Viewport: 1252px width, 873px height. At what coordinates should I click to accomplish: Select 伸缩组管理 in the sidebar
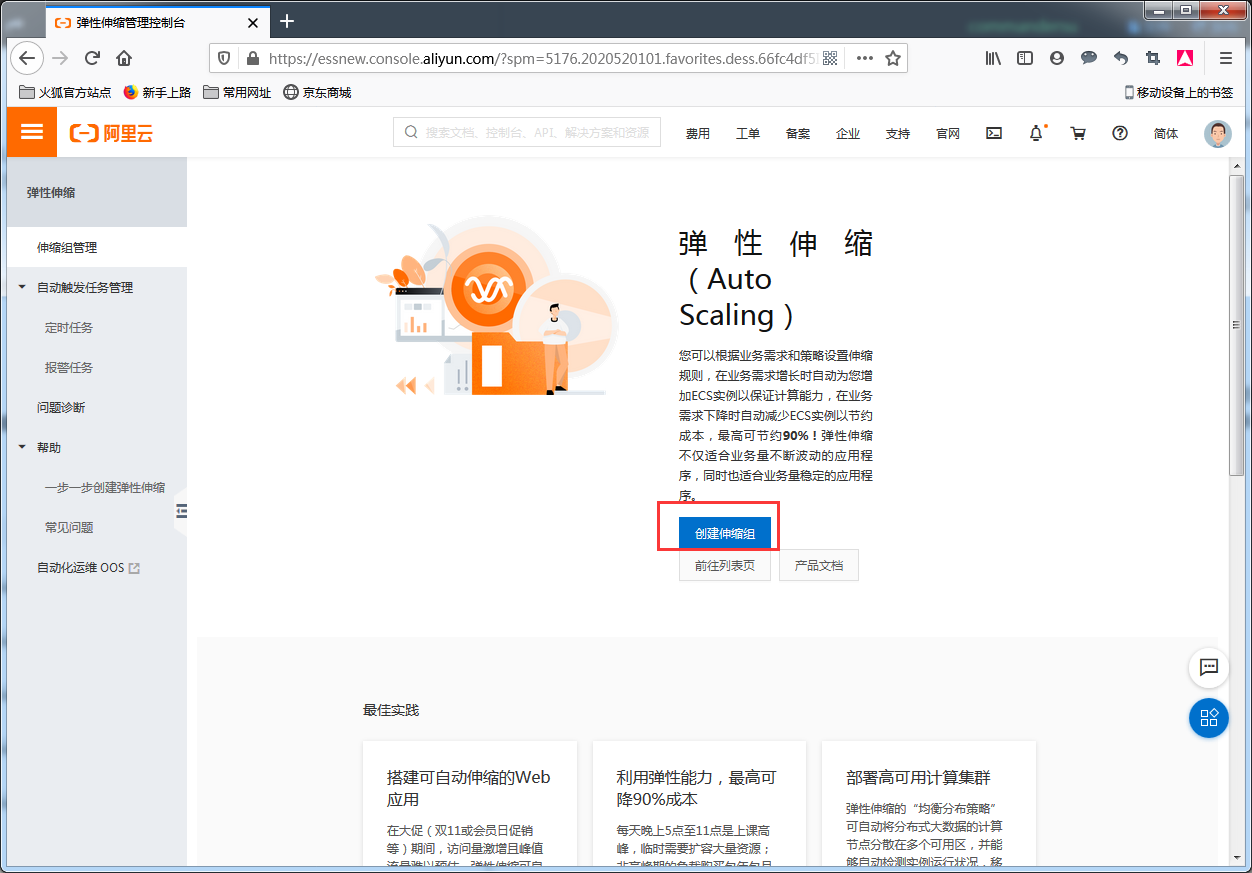point(67,248)
